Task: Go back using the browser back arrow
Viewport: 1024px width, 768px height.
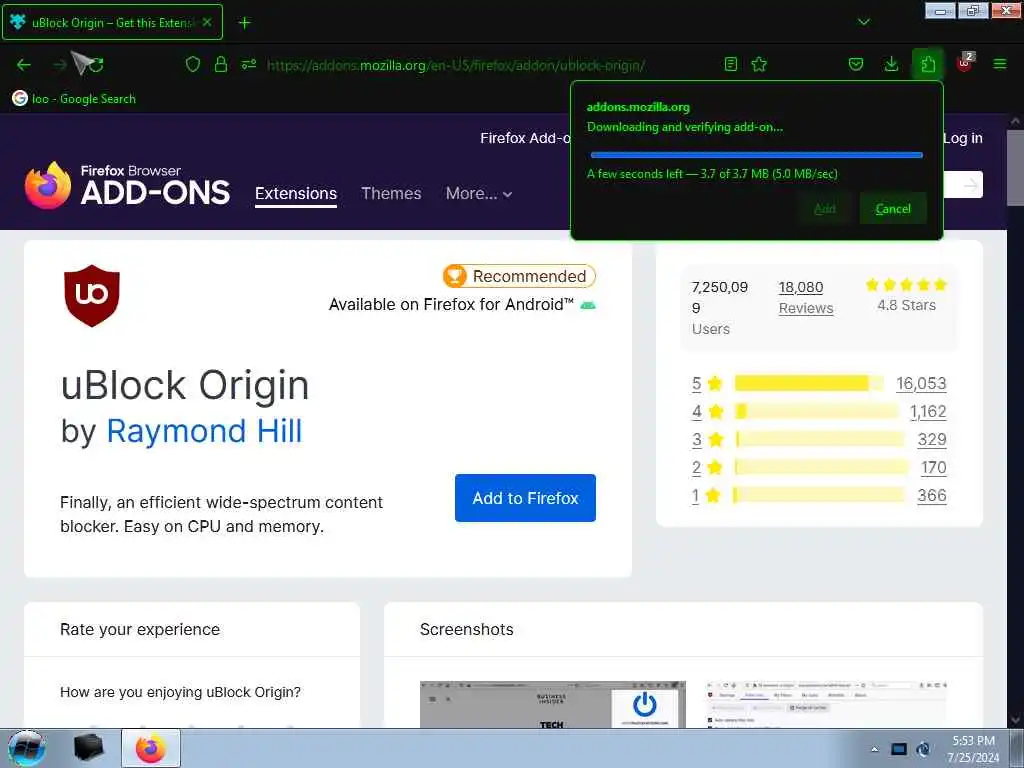Action: tap(24, 65)
